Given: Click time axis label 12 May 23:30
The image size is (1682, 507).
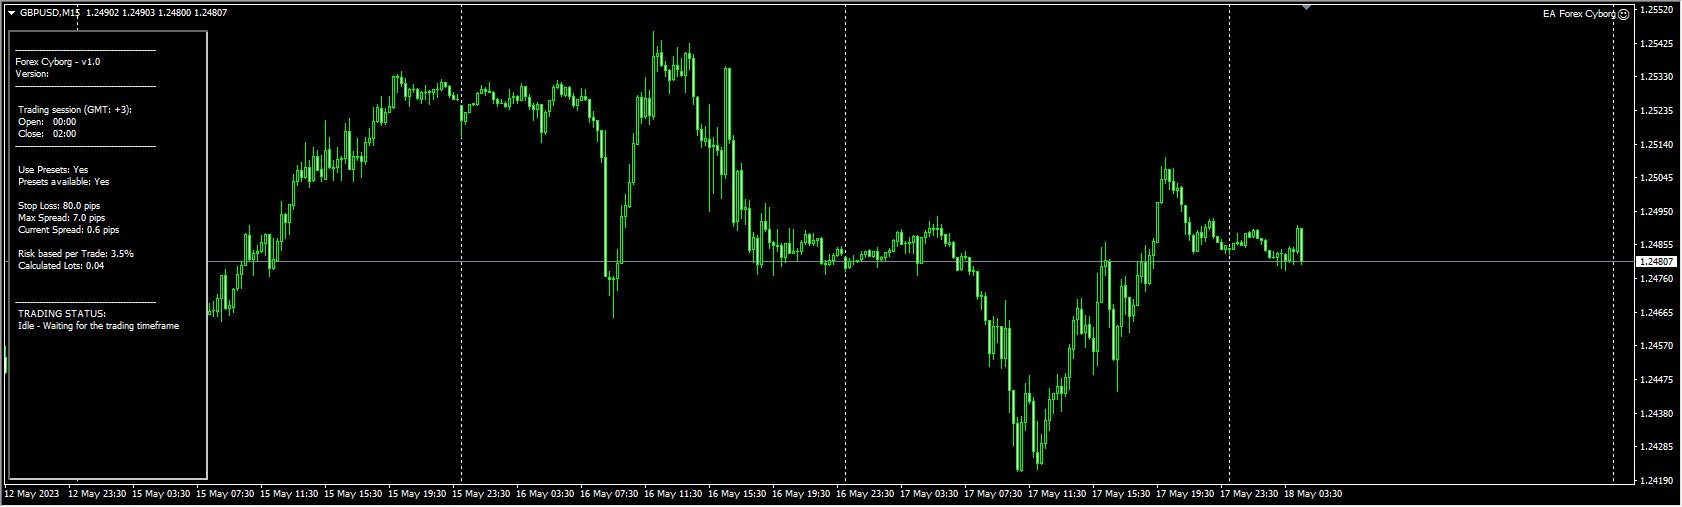Looking at the screenshot, I should click(97, 494).
